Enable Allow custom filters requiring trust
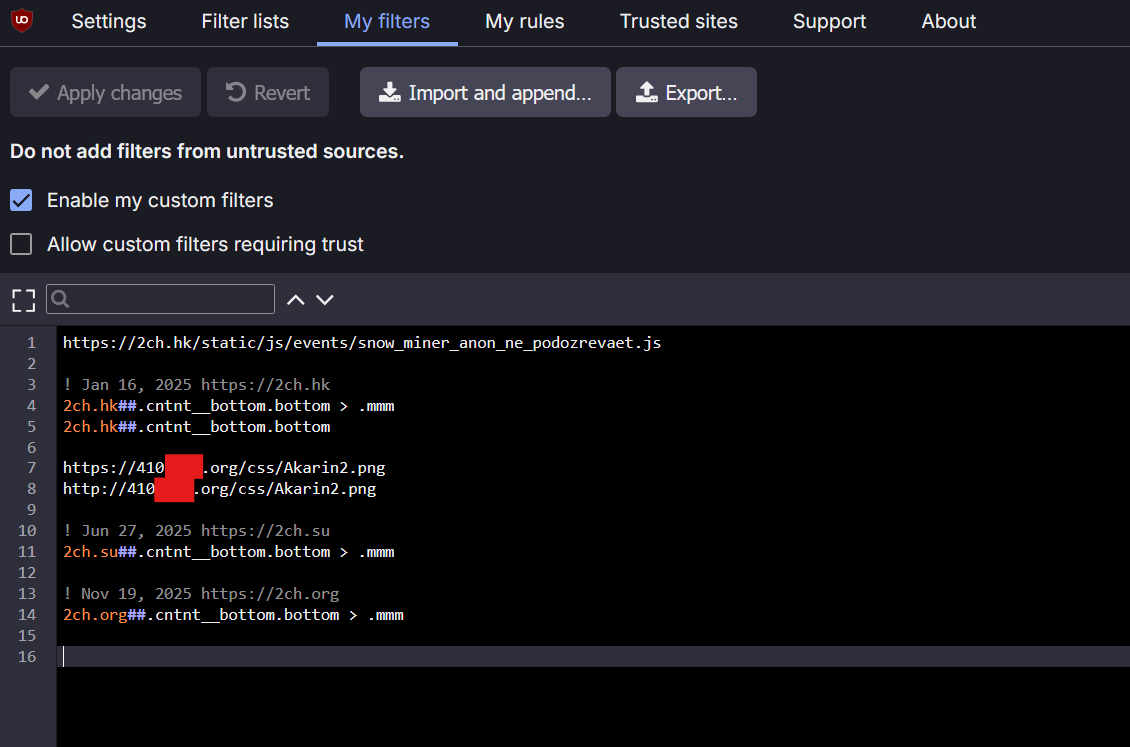1130x747 pixels. pyautogui.click(x=21, y=244)
